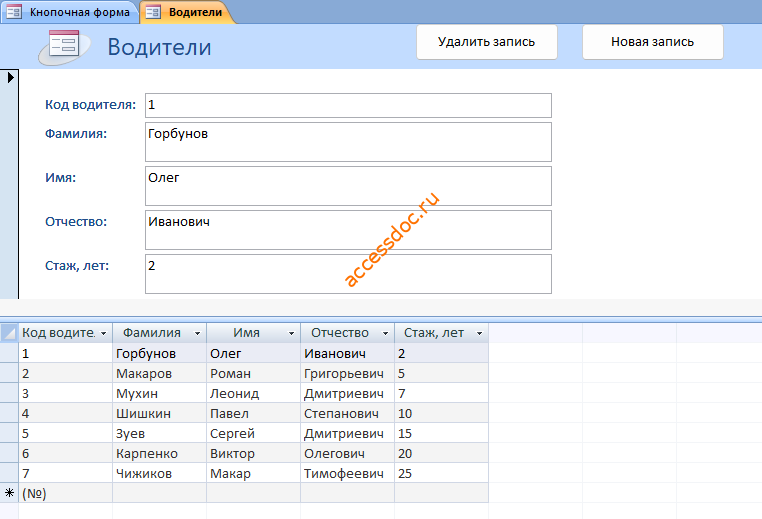Viewport: 762px width, 519px height.
Task: Click the Стаж value 25
Action: click(441, 473)
